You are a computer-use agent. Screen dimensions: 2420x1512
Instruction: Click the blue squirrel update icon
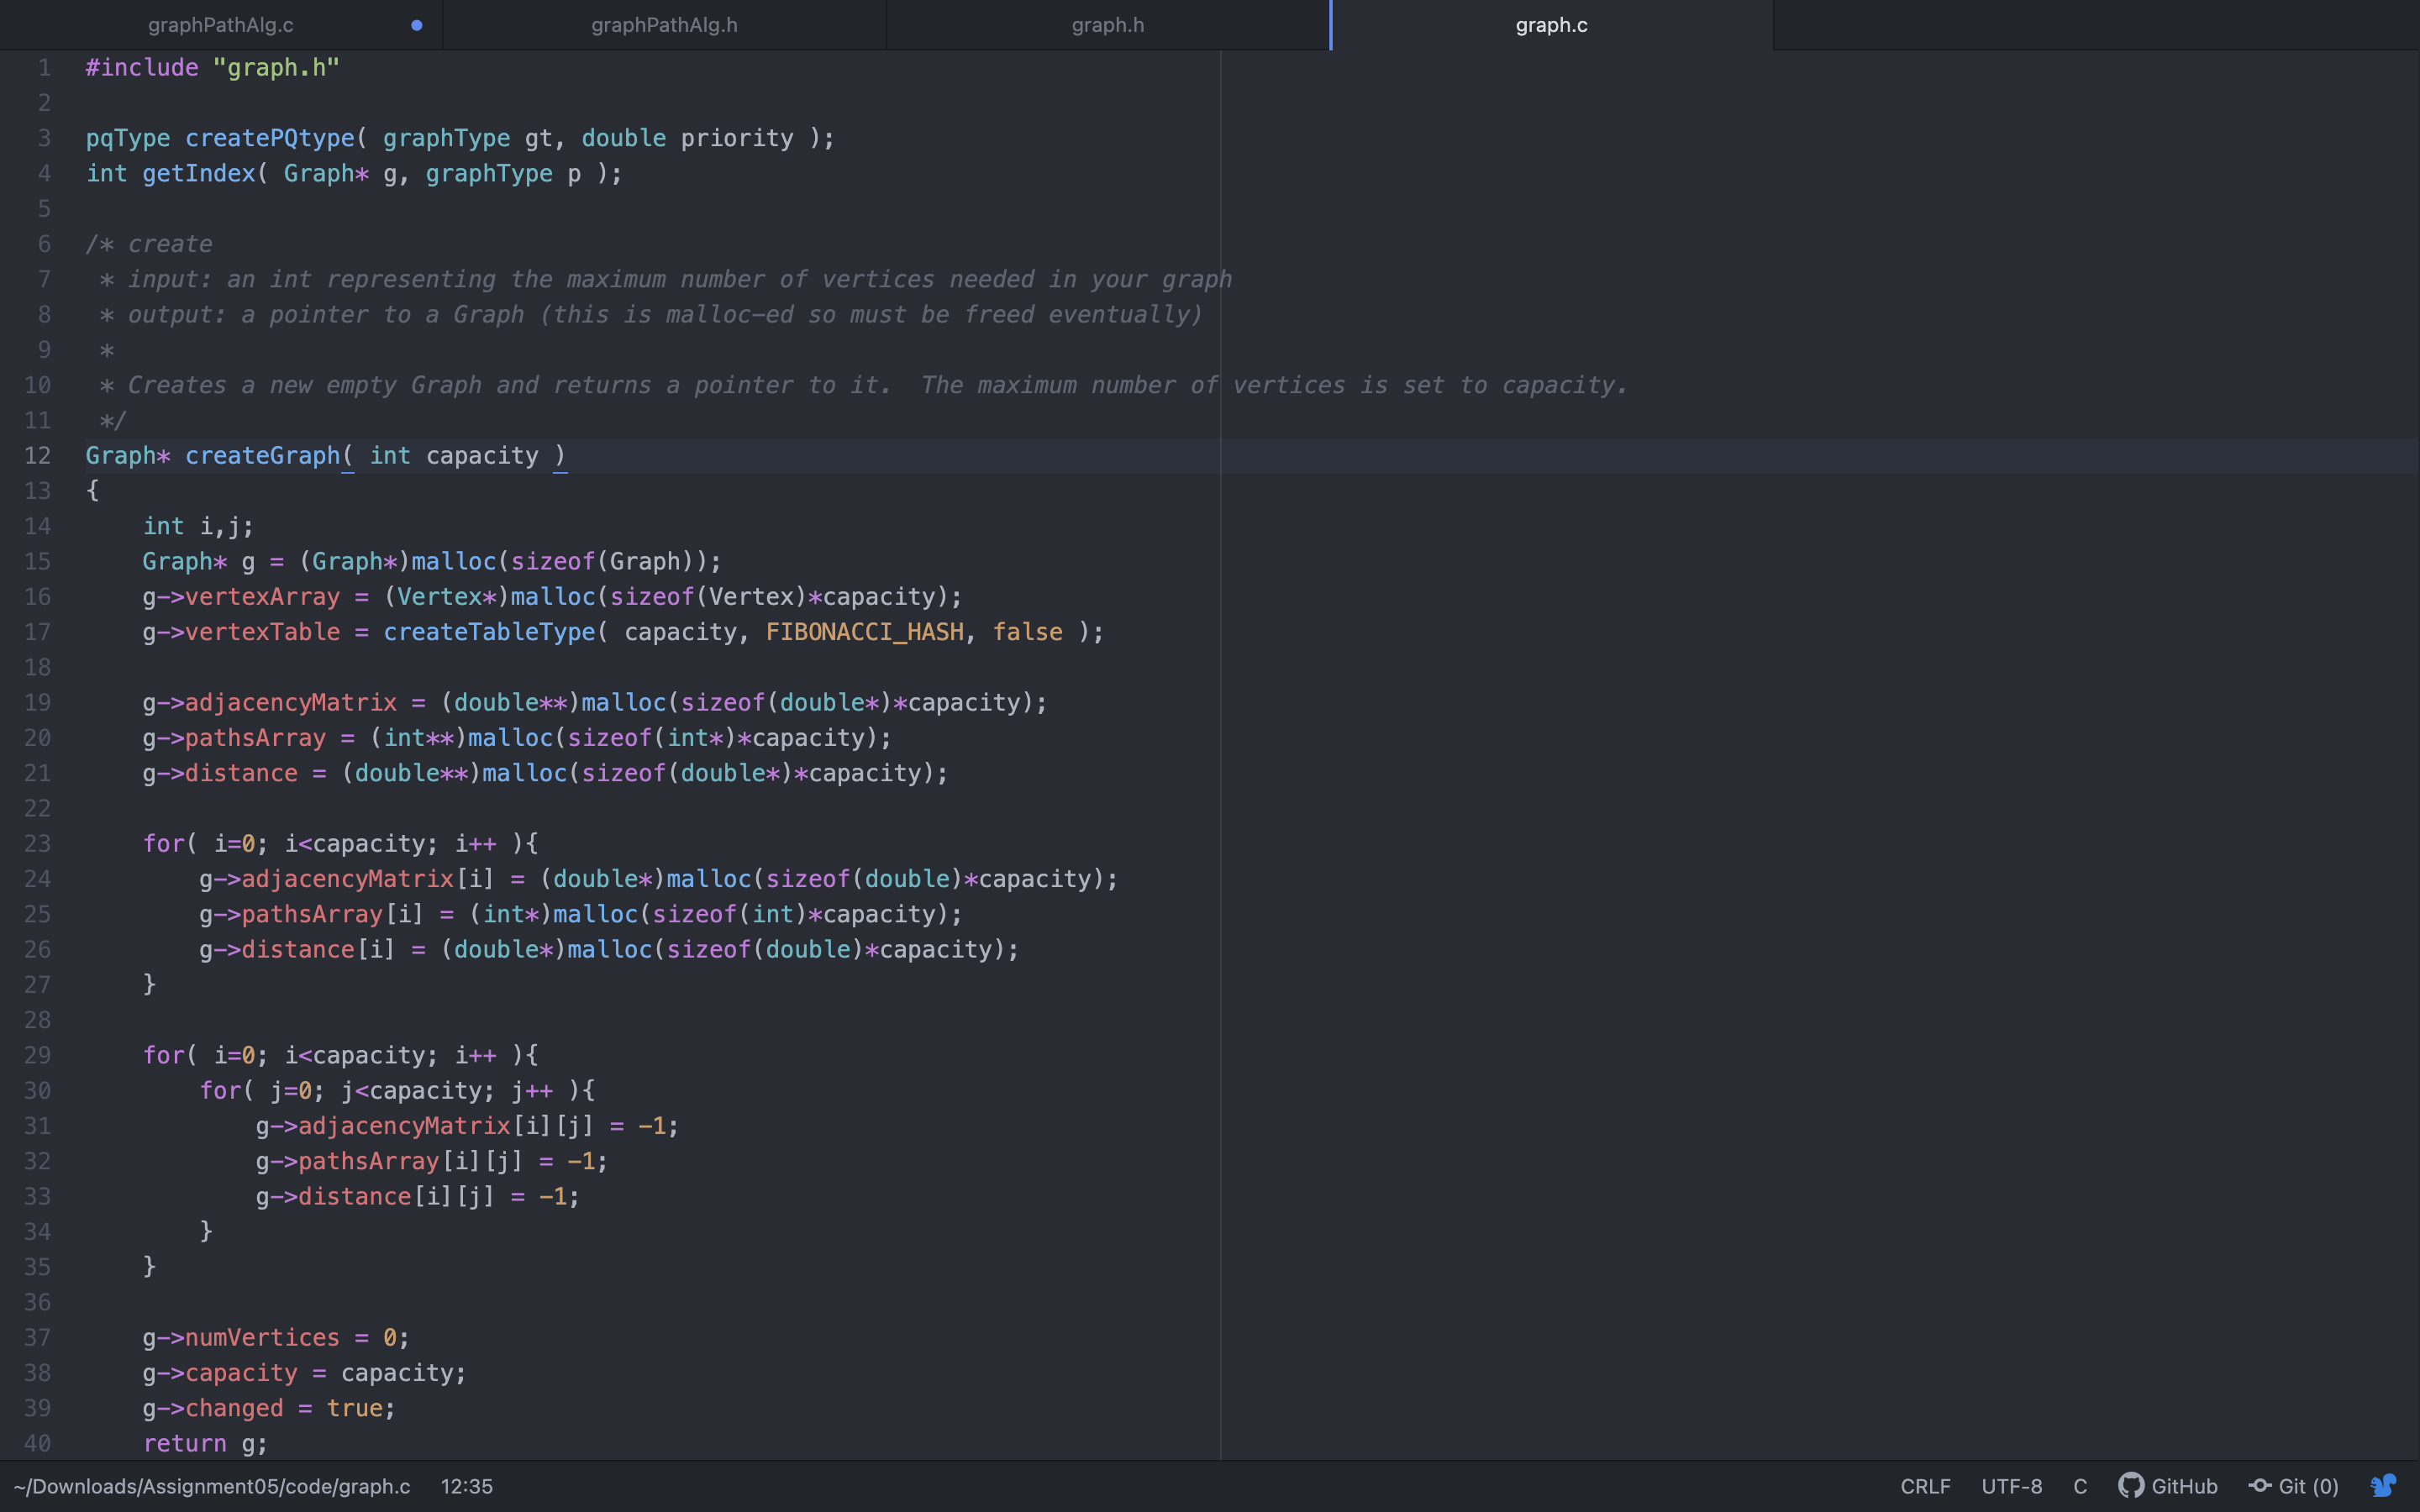(2384, 1486)
